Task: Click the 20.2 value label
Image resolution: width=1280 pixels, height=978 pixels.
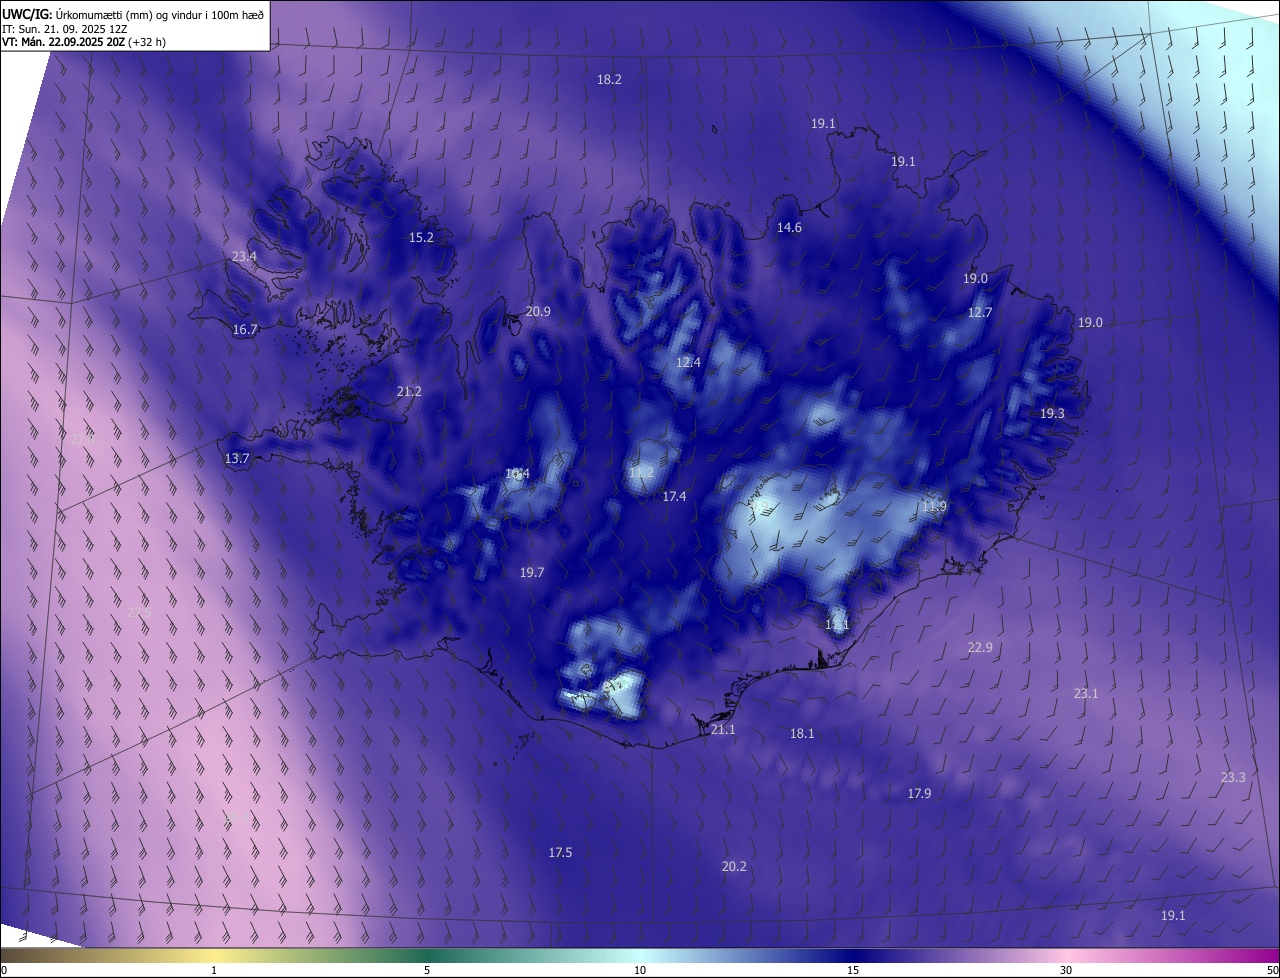Action: point(734,867)
